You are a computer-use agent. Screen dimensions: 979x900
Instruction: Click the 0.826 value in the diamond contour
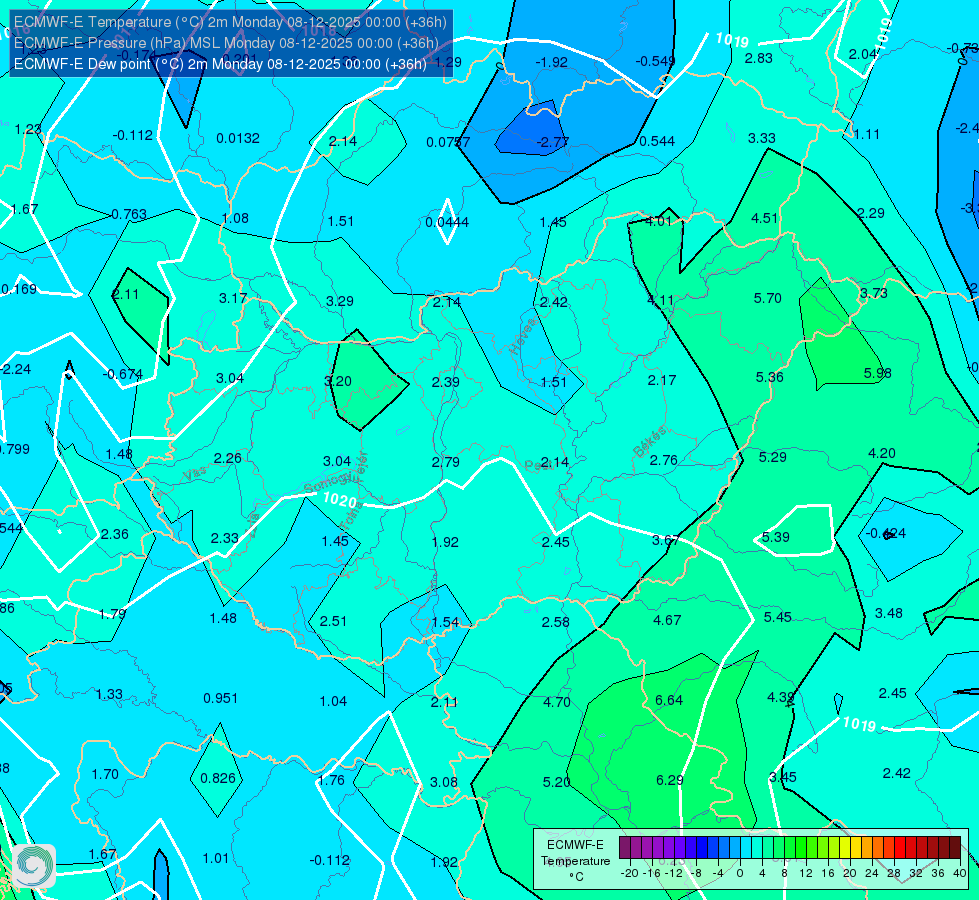[x=218, y=778]
